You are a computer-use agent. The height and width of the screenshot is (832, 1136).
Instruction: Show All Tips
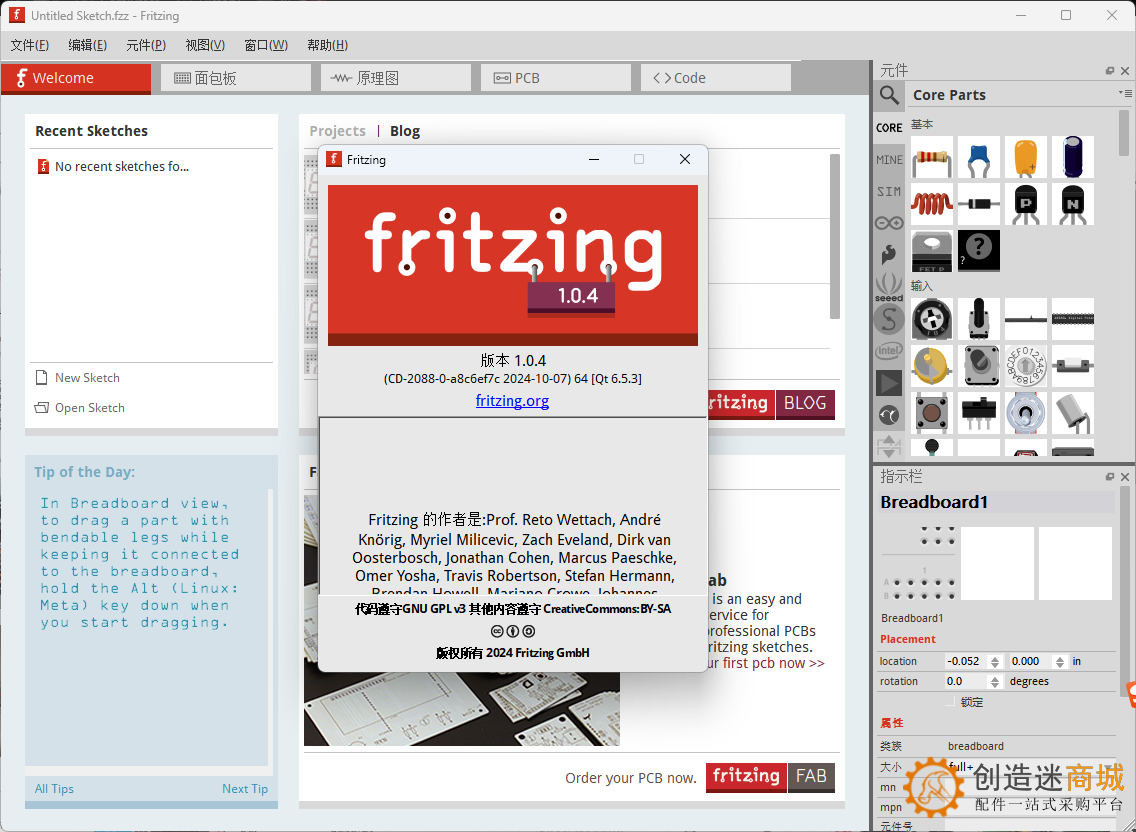click(54, 789)
